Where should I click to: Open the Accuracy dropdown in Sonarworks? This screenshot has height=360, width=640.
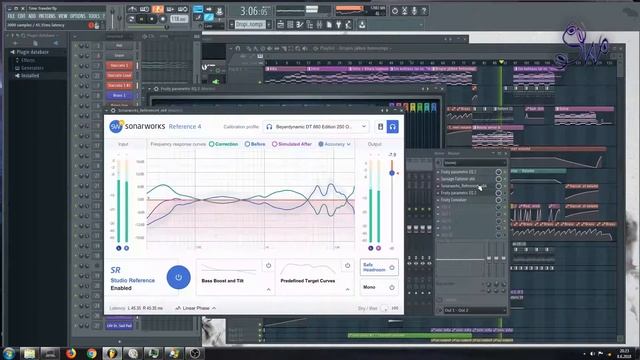(x=334, y=144)
